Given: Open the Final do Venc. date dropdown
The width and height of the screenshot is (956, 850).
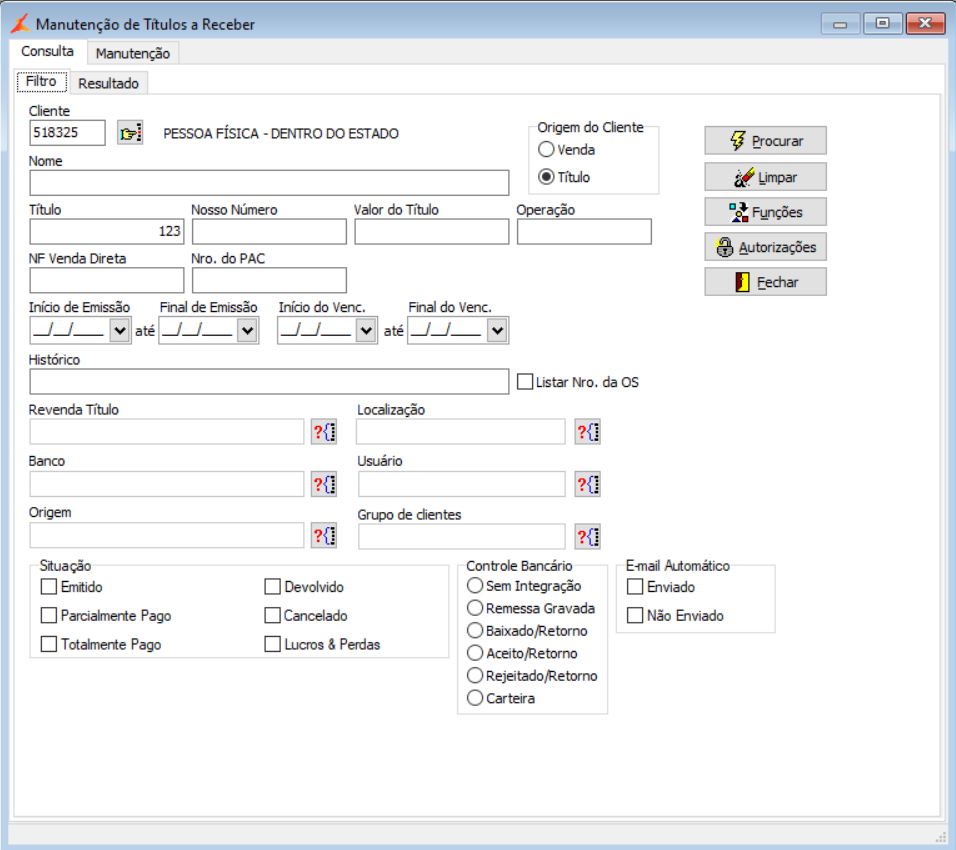Looking at the screenshot, I should (x=498, y=330).
